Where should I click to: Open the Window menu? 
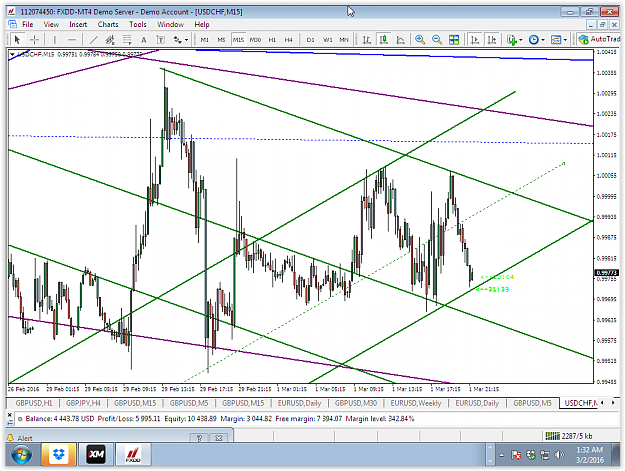pos(170,24)
